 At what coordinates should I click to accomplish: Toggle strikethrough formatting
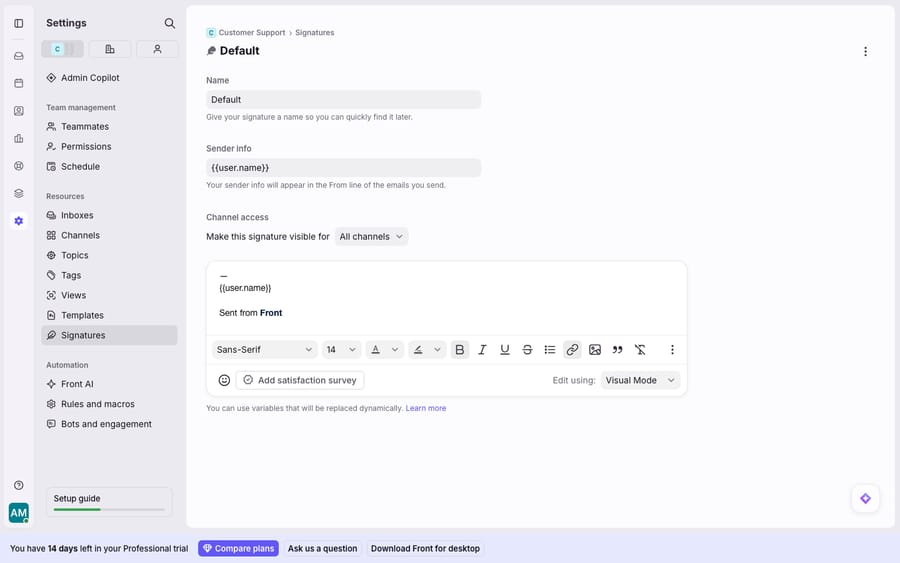[527, 350]
